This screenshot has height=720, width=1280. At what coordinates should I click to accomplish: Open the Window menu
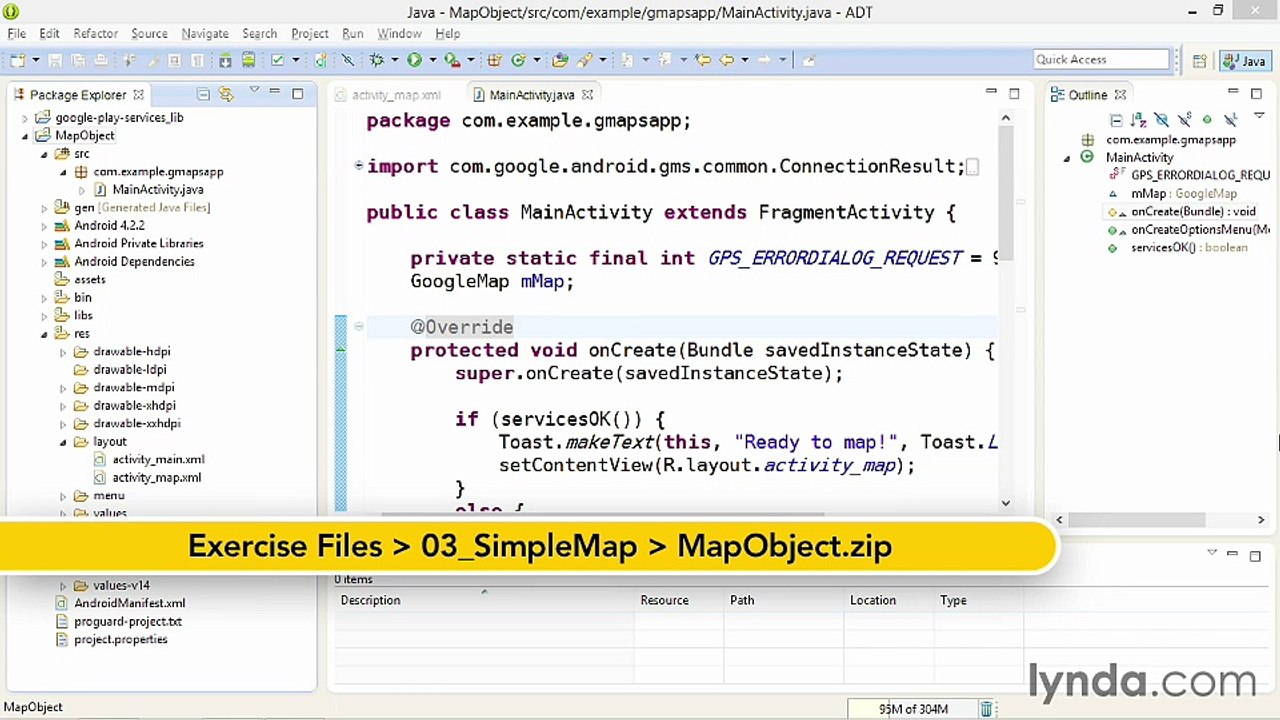tap(399, 33)
